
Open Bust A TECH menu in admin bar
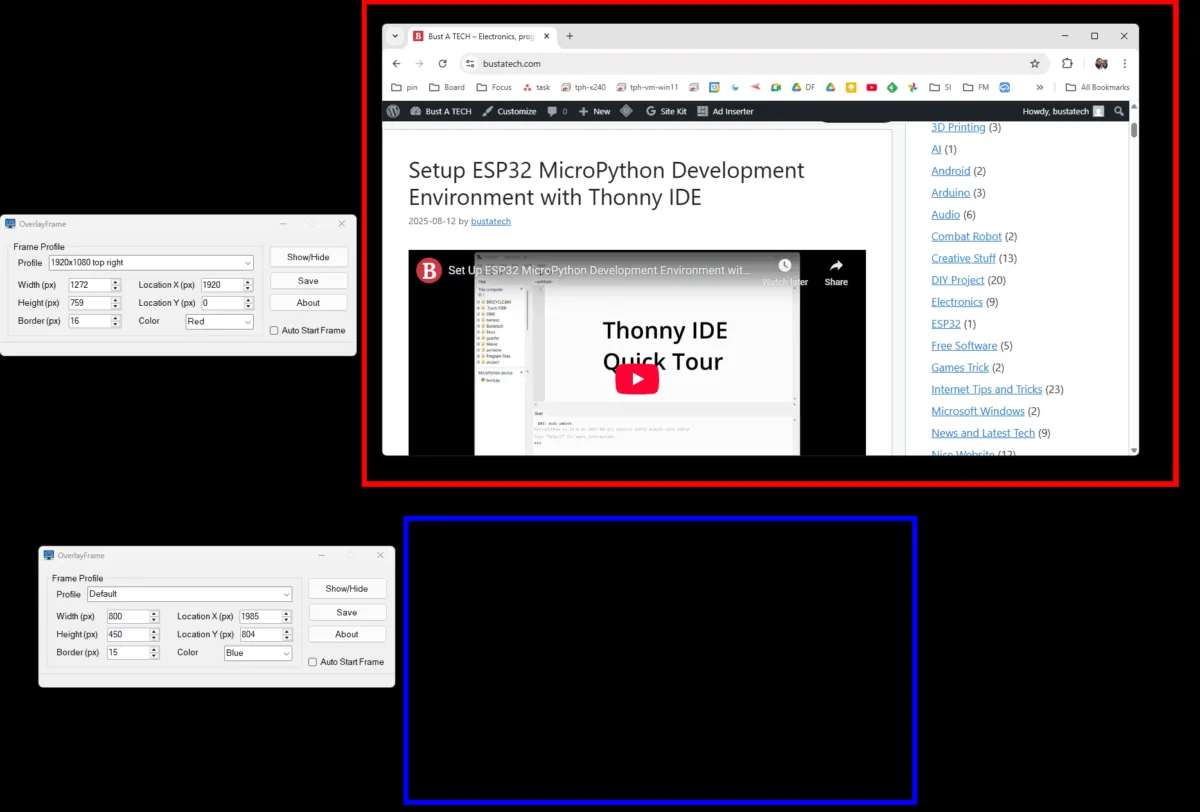[441, 111]
